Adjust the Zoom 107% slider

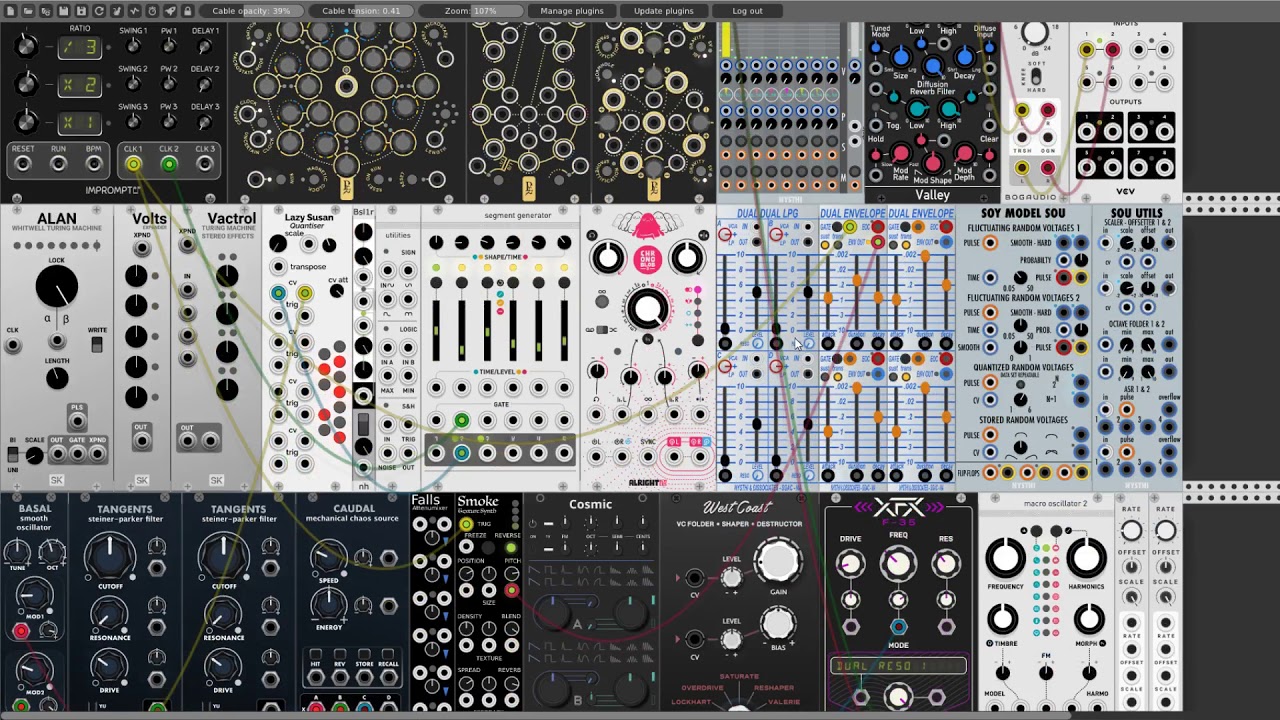coord(471,11)
